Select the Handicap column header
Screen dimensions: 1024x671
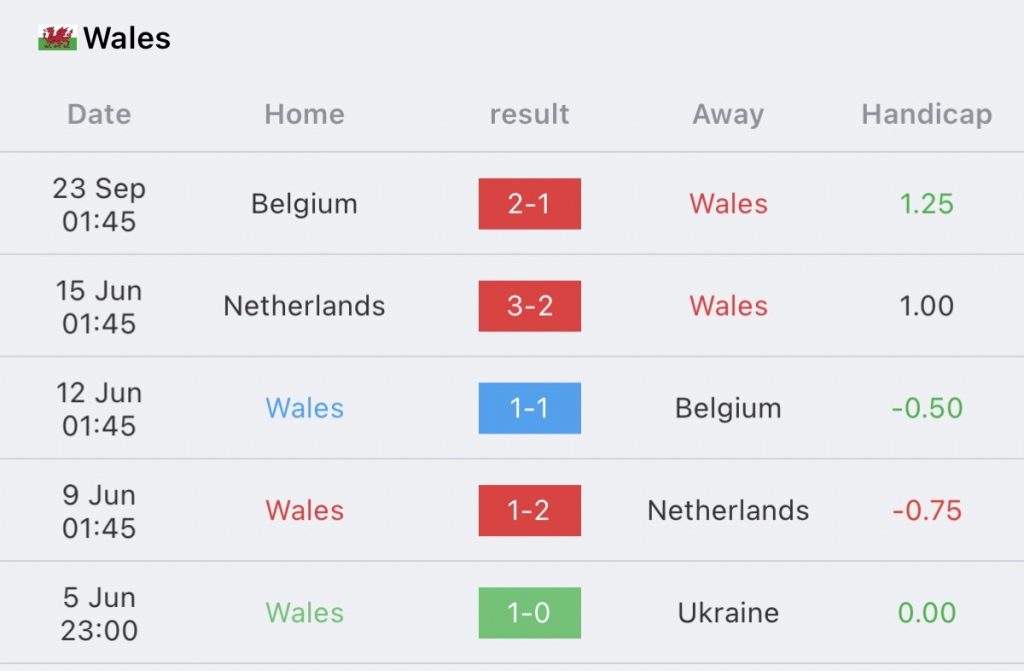point(927,114)
